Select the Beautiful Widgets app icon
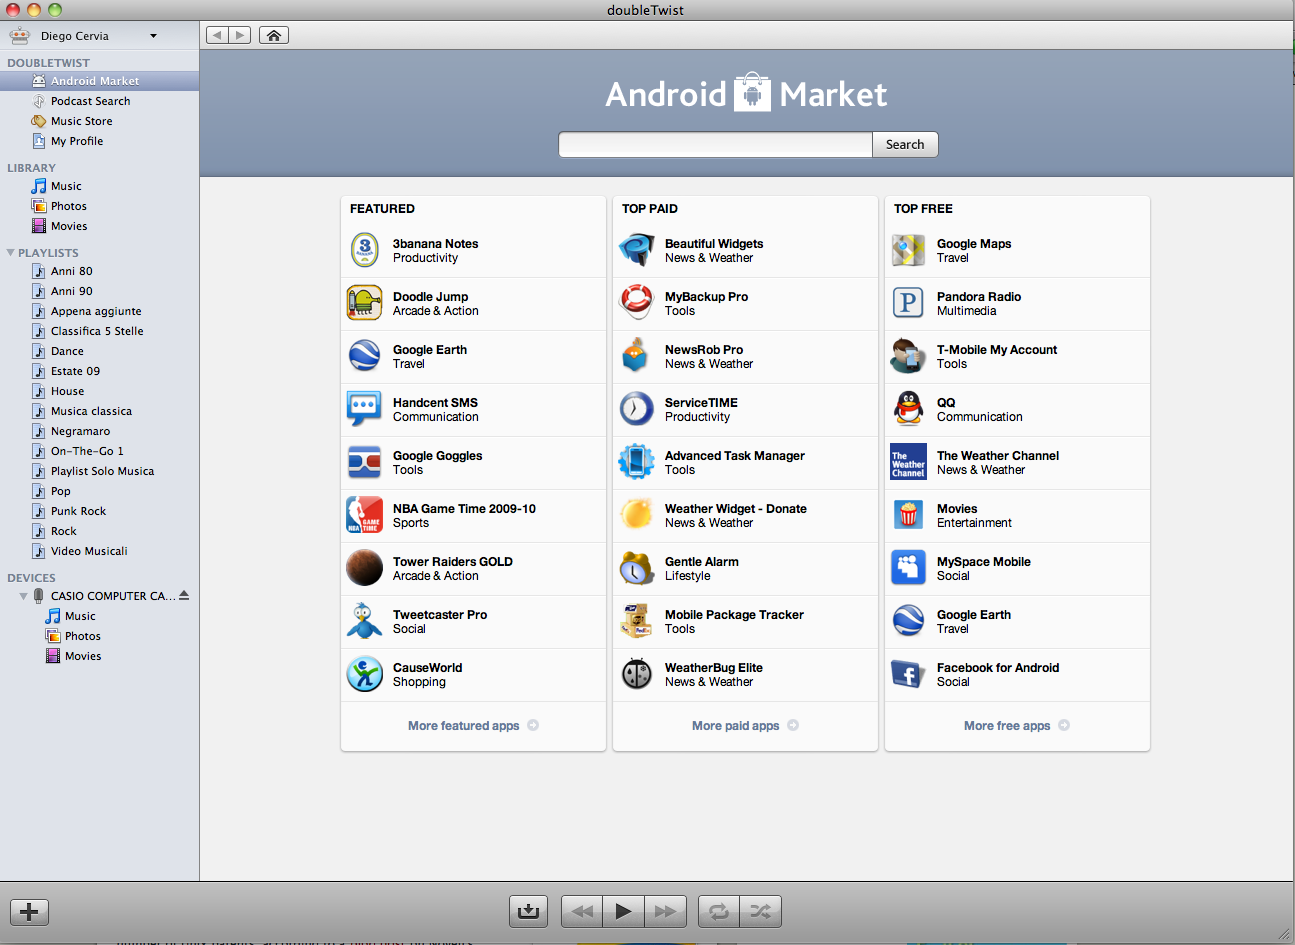This screenshot has height=945, width=1295. [636, 250]
